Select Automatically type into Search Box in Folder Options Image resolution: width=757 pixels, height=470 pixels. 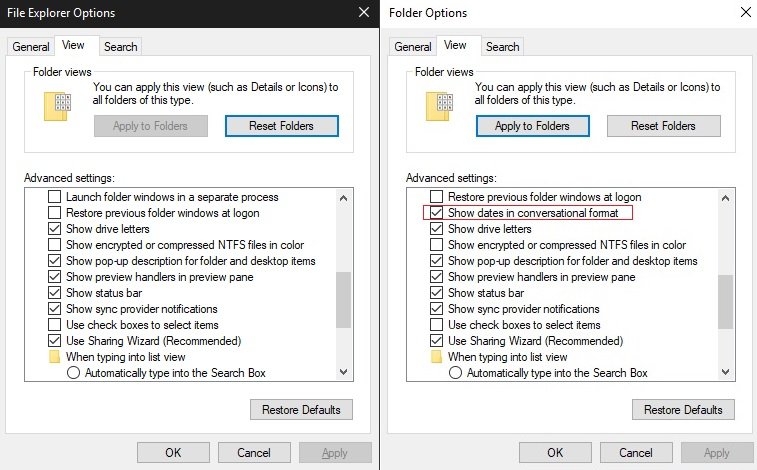click(x=456, y=373)
